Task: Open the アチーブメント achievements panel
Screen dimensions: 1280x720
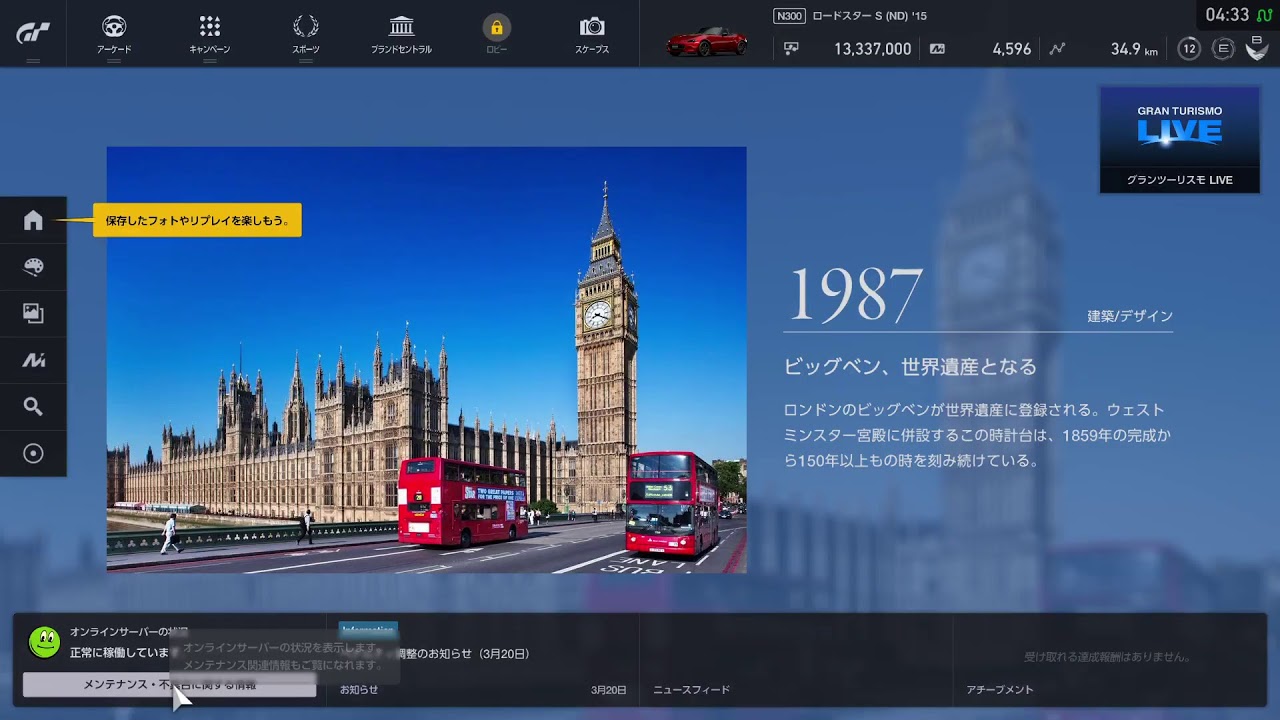Action: [x=1108, y=660]
